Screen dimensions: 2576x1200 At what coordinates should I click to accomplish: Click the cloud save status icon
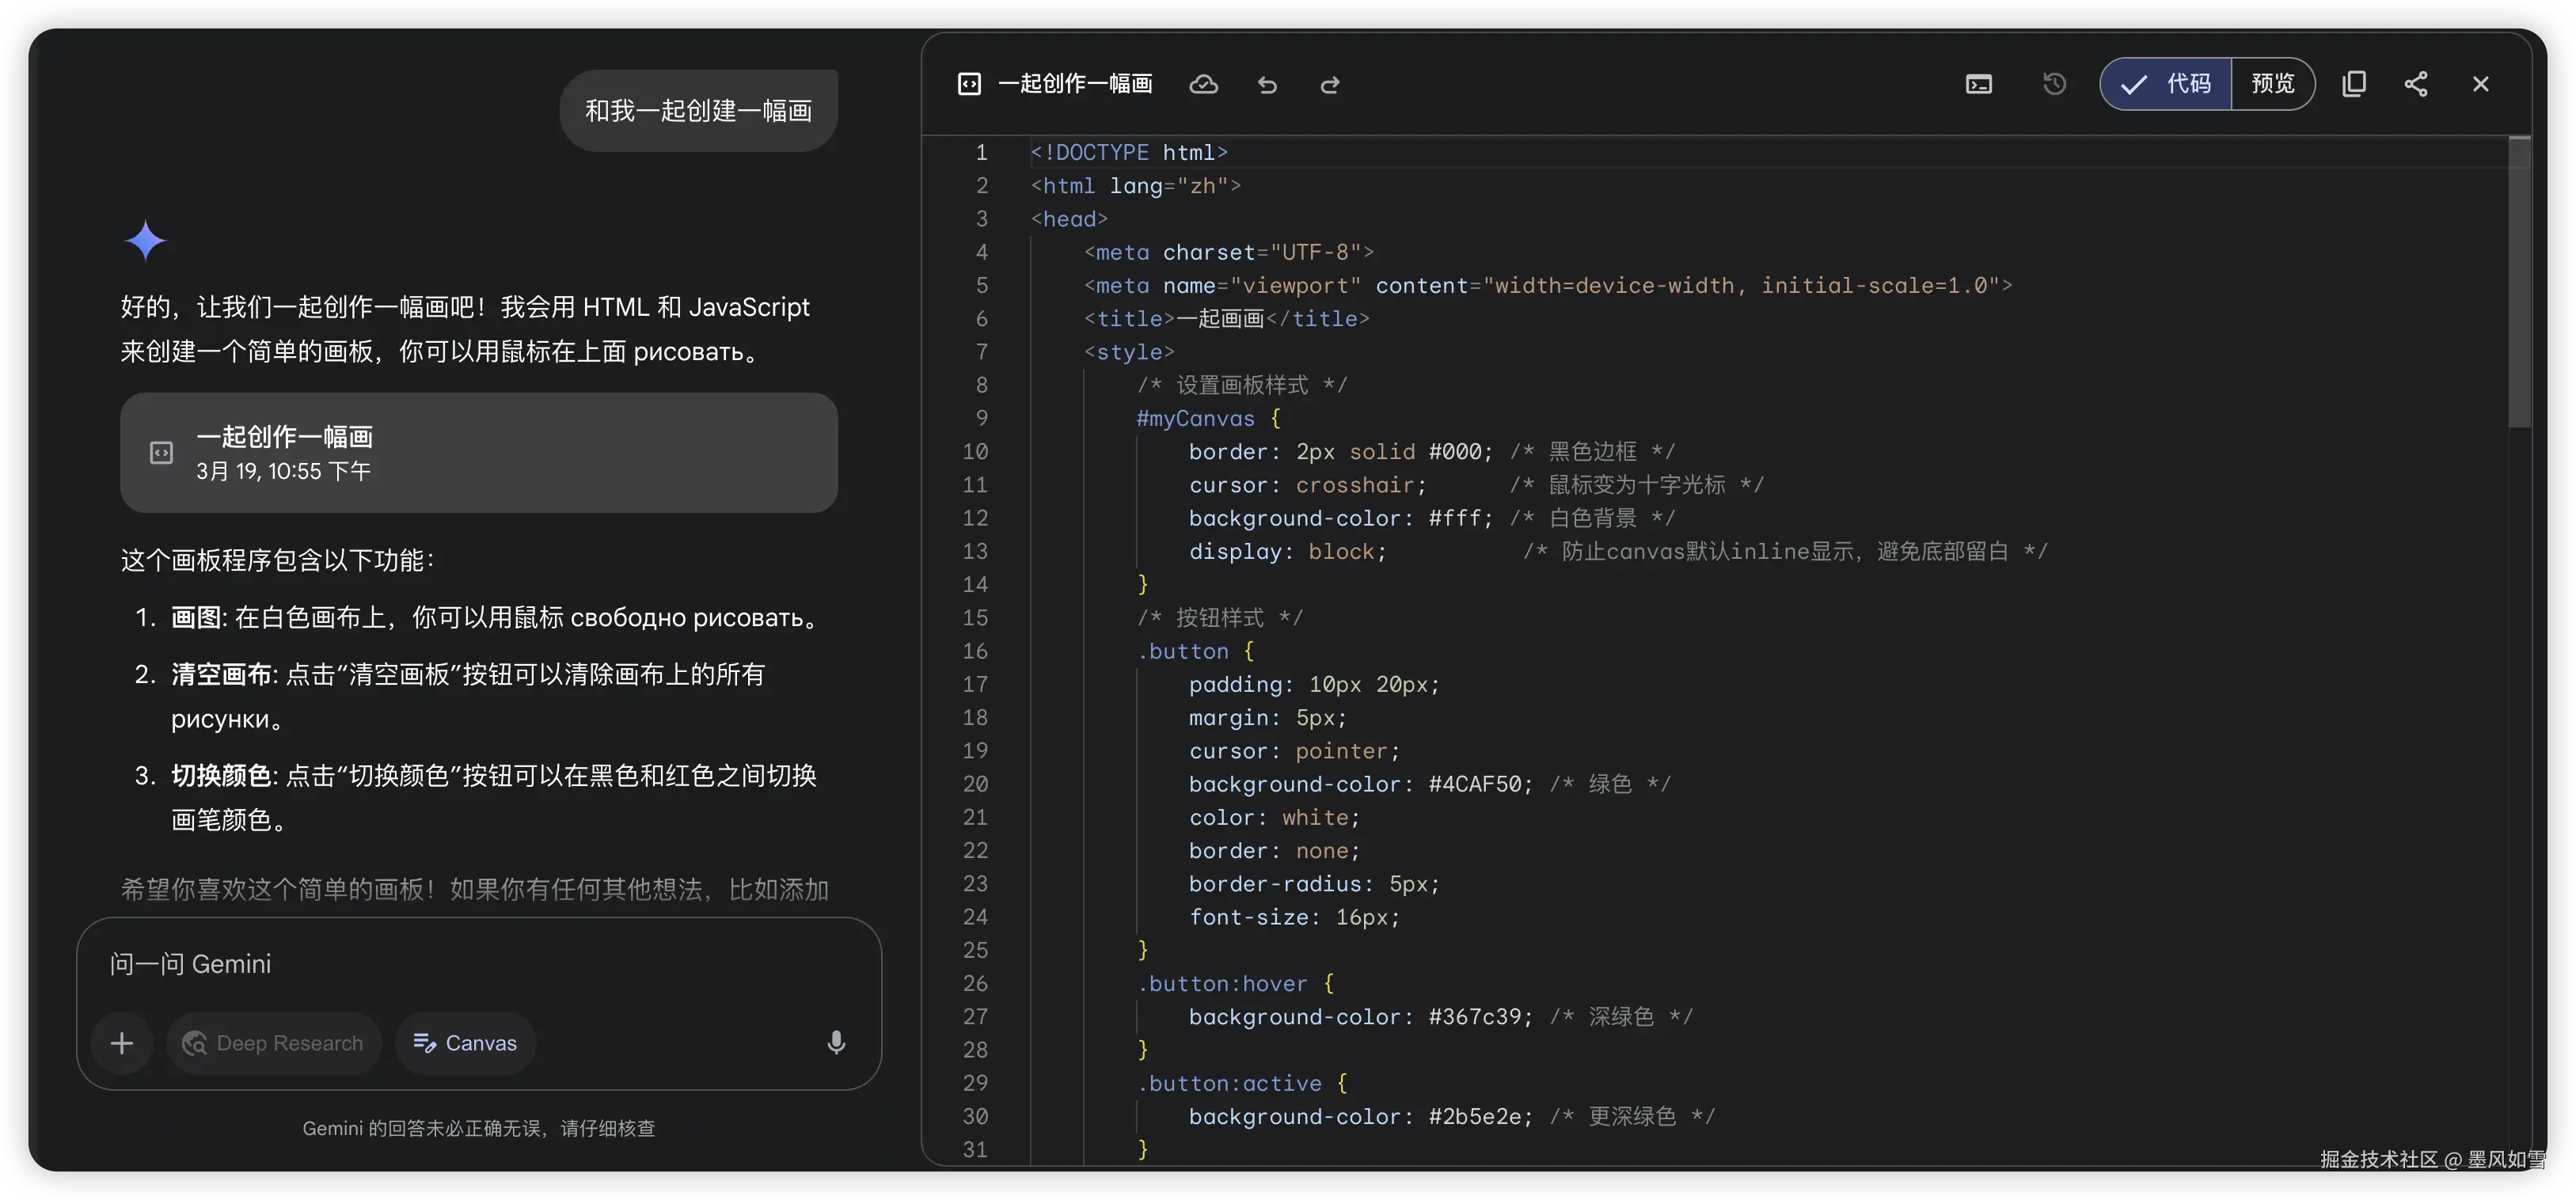click(x=1203, y=85)
